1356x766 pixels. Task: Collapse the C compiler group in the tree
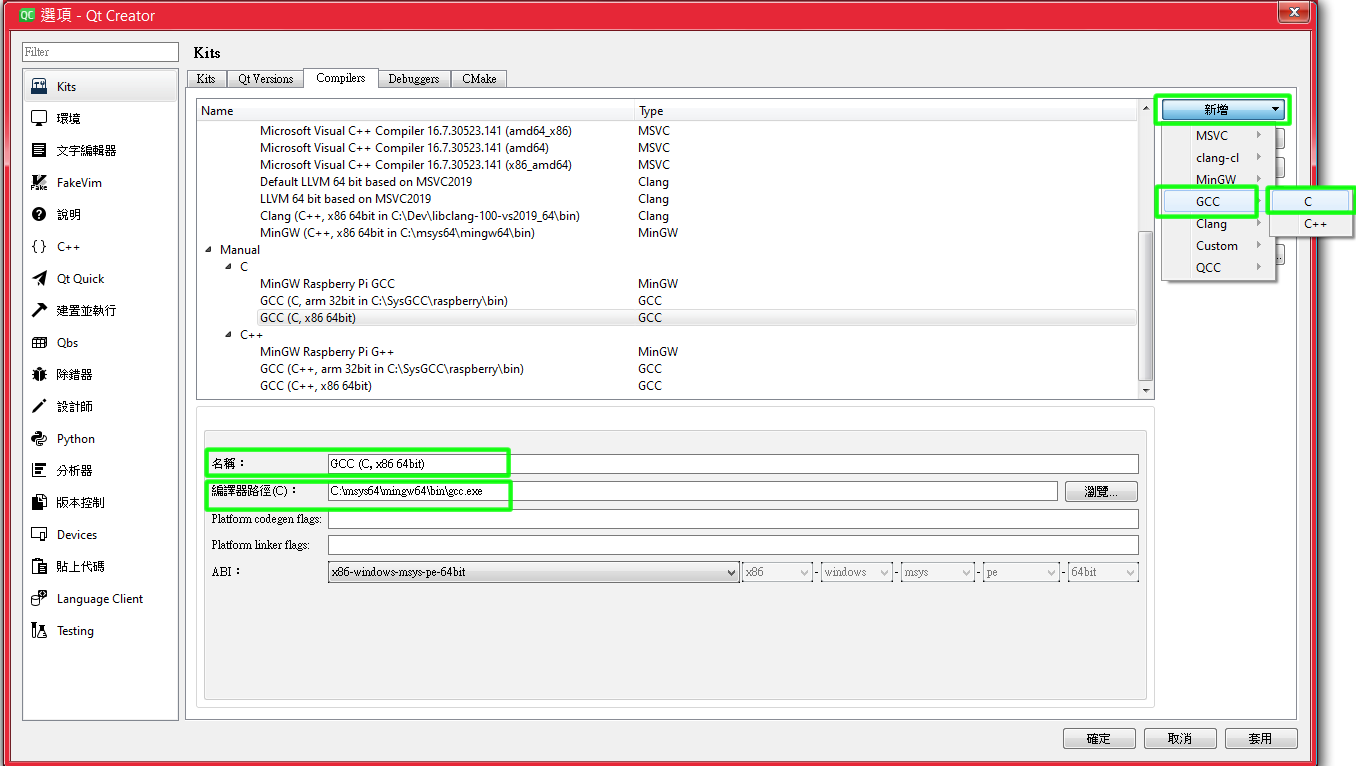pos(228,266)
